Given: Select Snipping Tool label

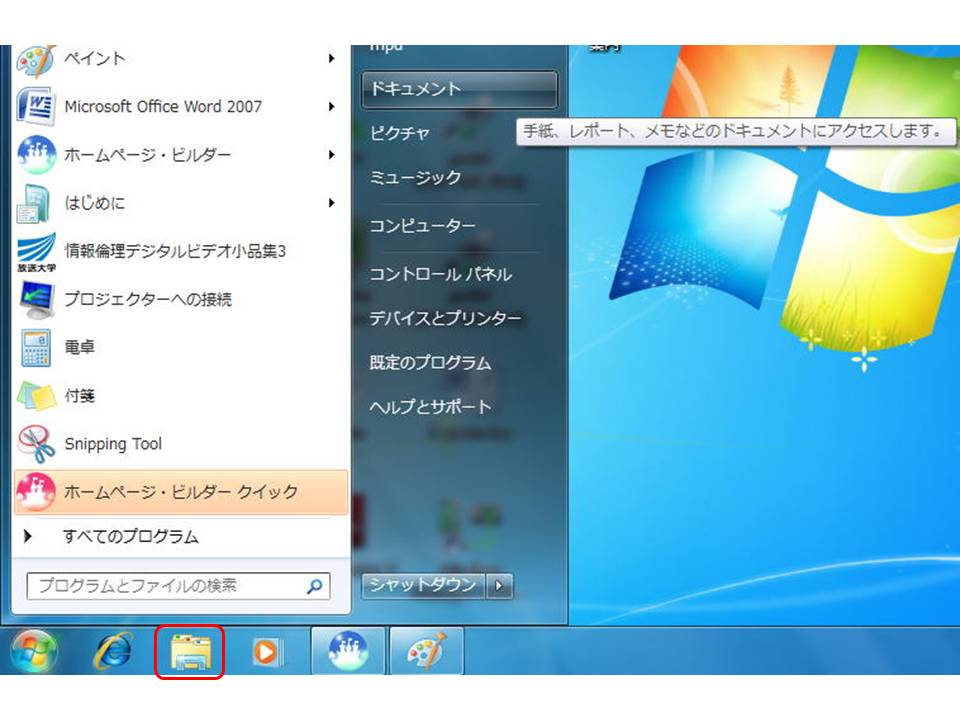Looking at the screenshot, I should [x=113, y=444].
